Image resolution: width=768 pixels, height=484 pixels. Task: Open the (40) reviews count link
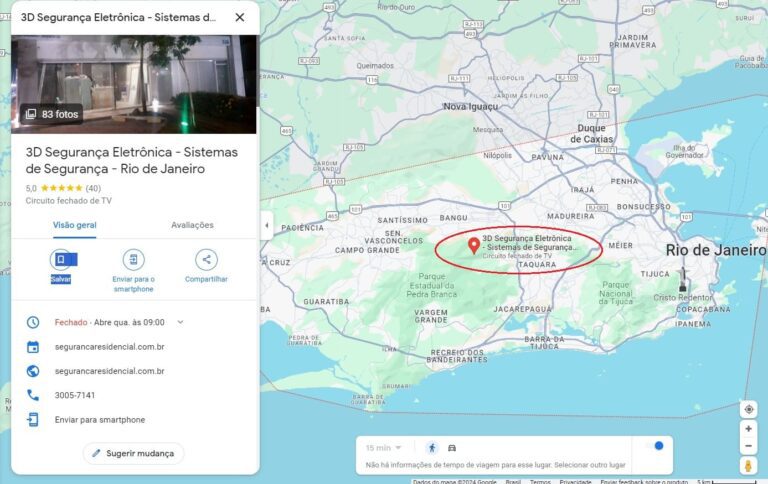pos(93,188)
